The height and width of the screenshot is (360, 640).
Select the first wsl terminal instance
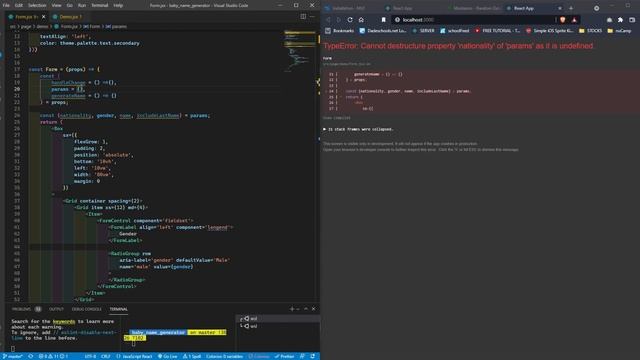pyautogui.click(x=278, y=318)
